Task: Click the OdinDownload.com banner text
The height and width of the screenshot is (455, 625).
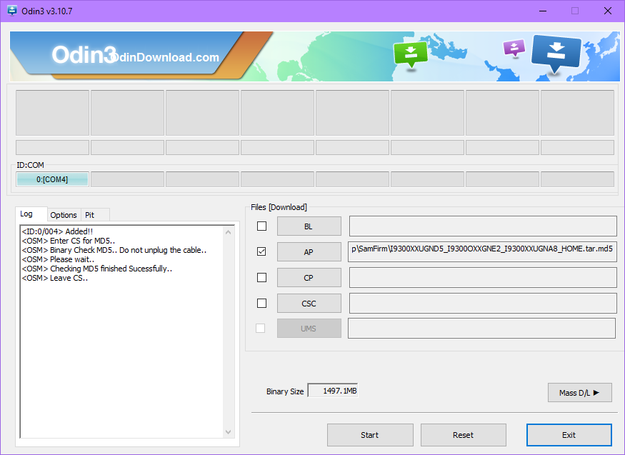Action: [164, 57]
